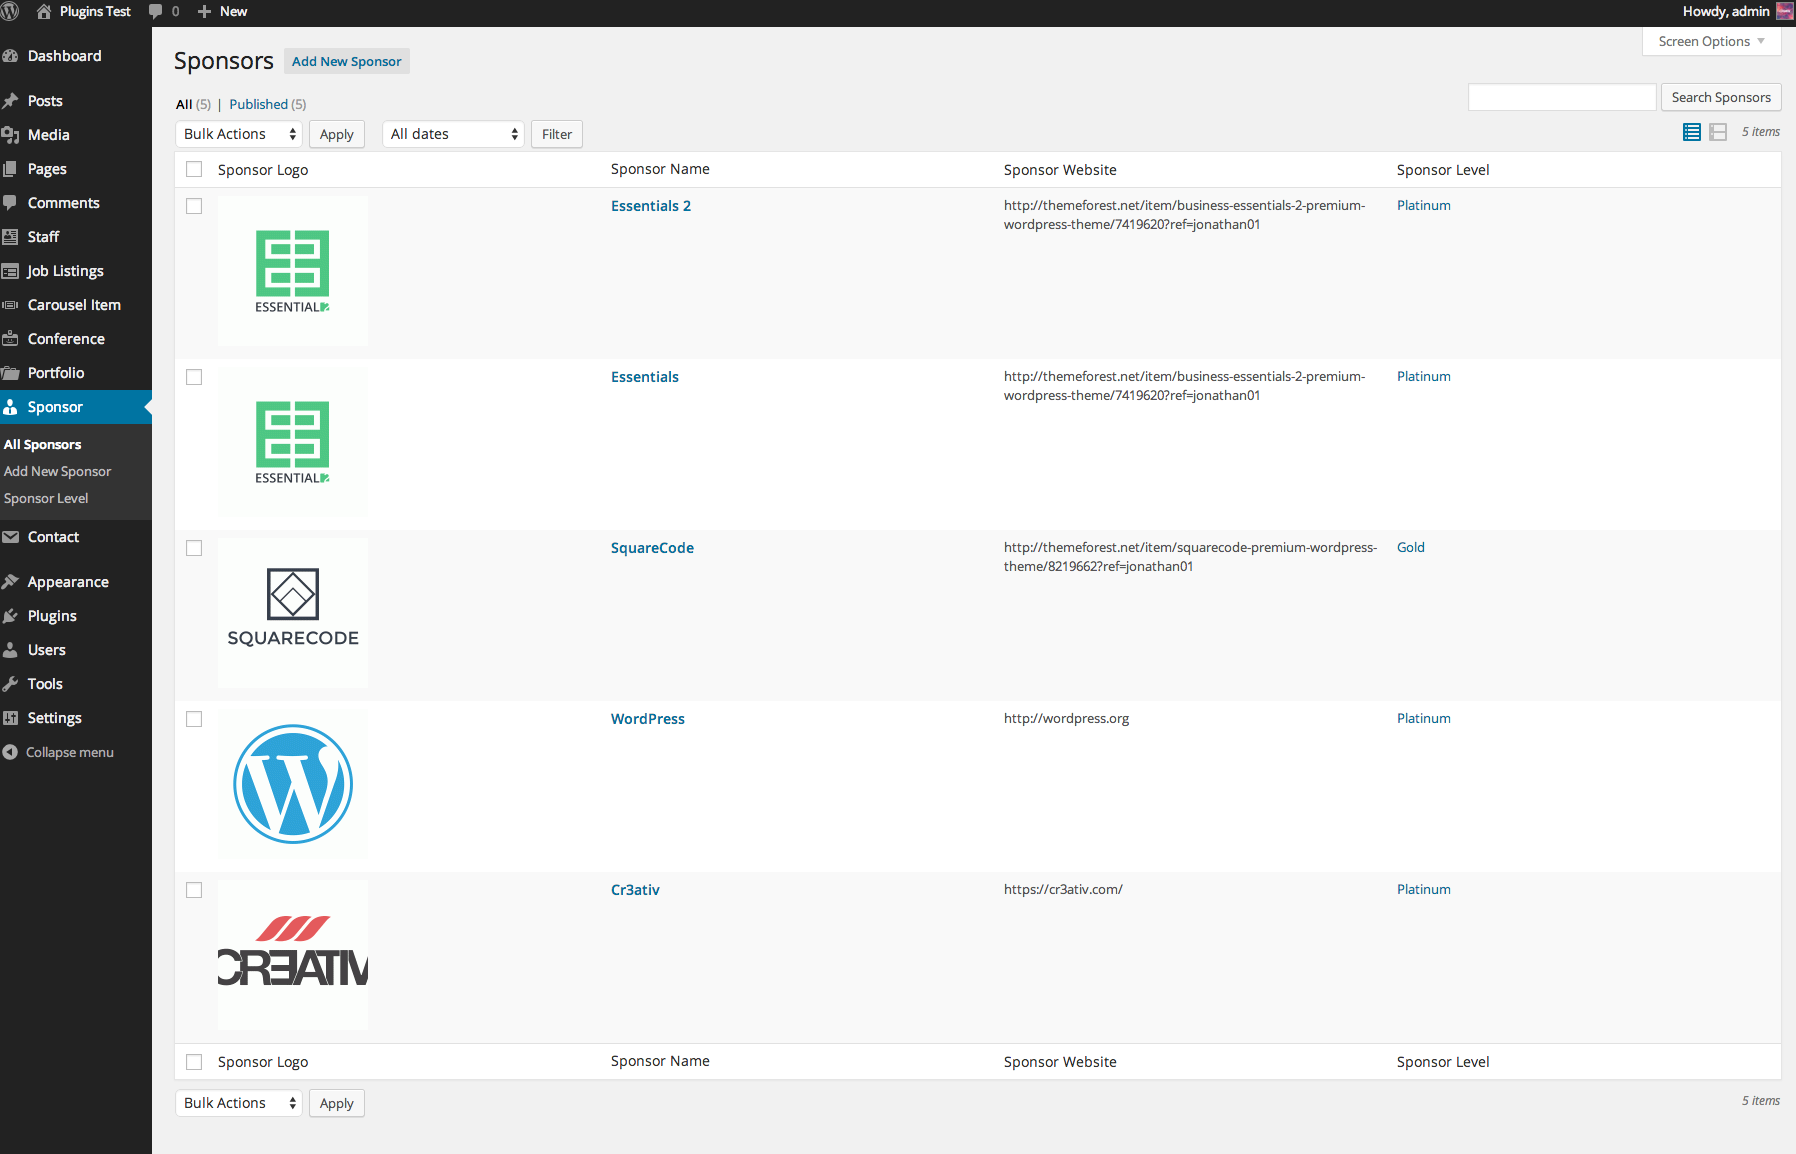Image resolution: width=1796 pixels, height=1154 pixels.
Task: Click the Settings sidebar icon
Action: tap(11, 718)
